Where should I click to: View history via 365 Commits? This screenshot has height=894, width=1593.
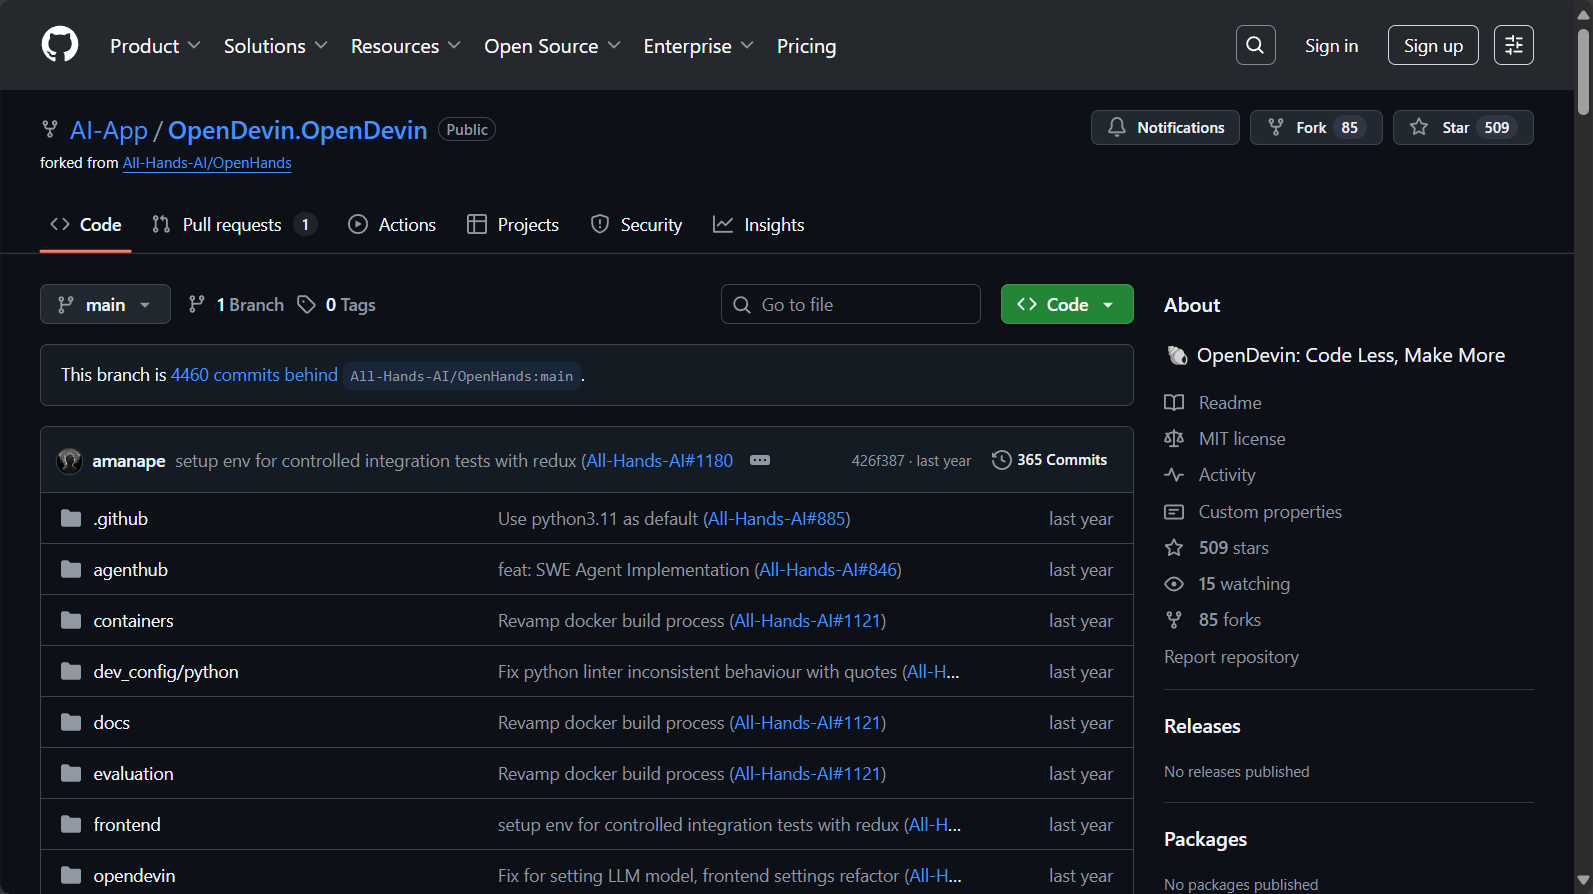click(x=1049, y=460)
